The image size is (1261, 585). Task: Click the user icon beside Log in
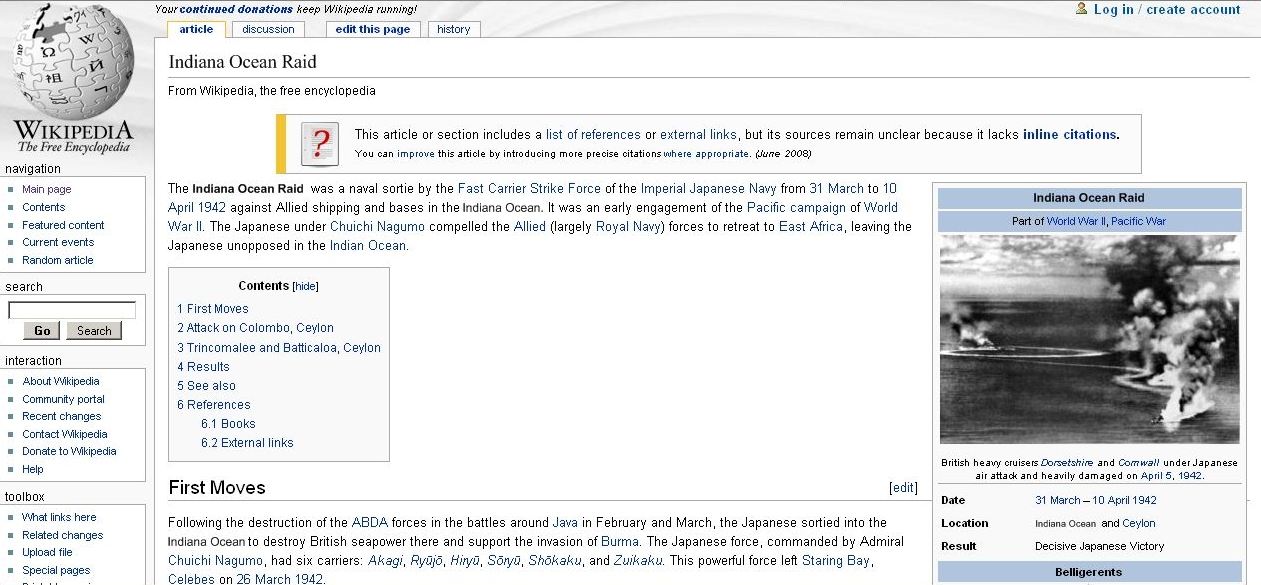[1081, 8]
